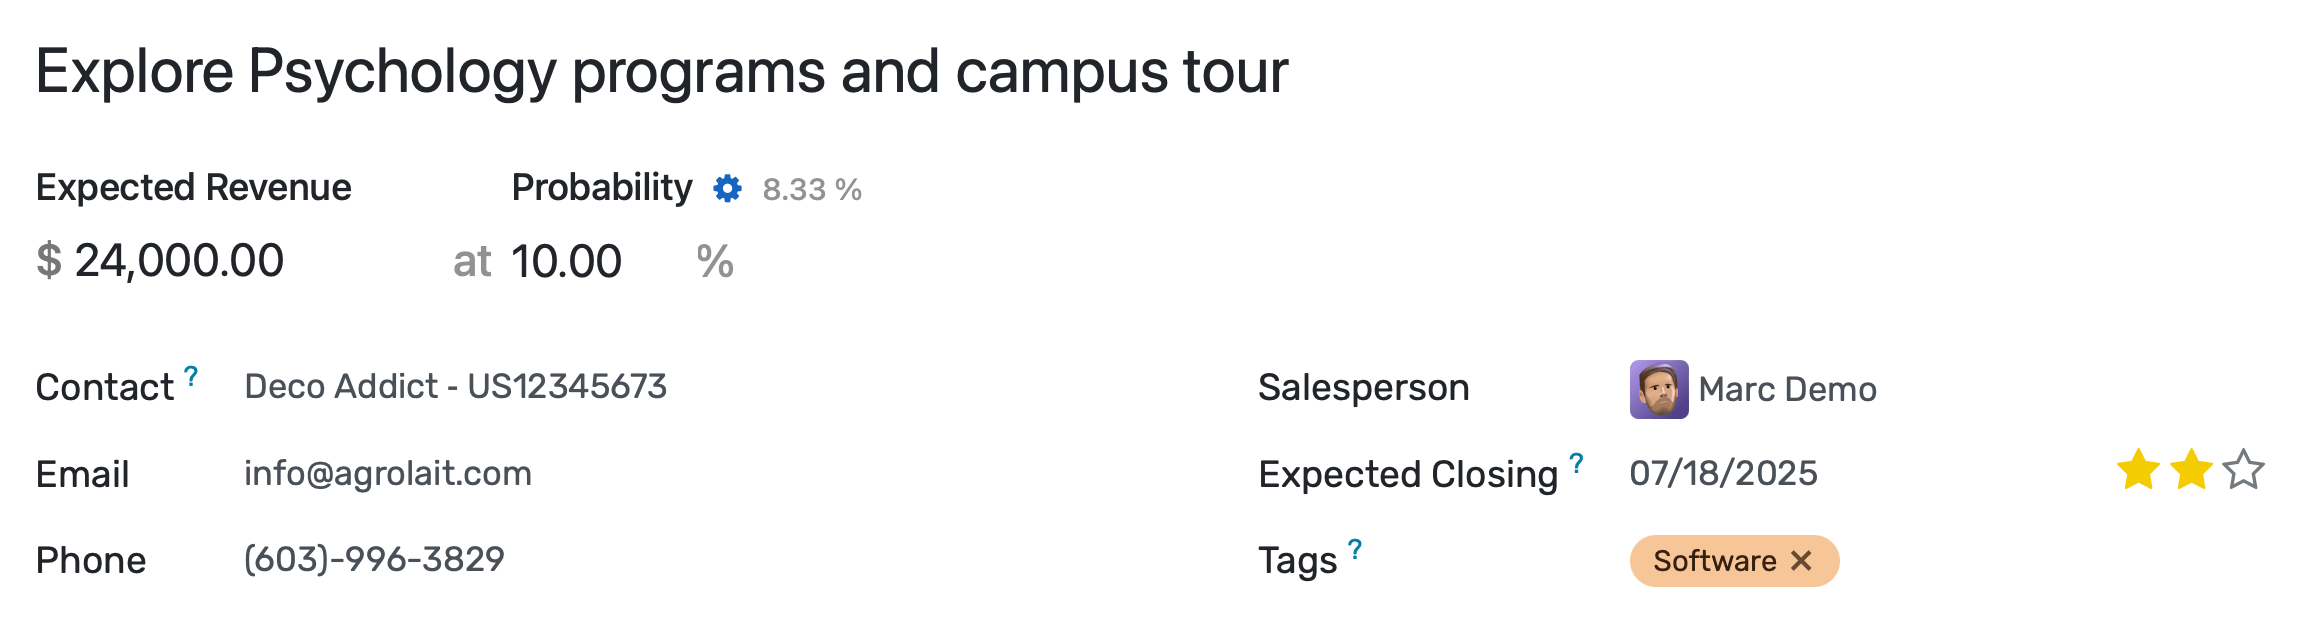Click the Software tag color badge
This screenshot has width=2312, height=626.
tap(1714, 561)
